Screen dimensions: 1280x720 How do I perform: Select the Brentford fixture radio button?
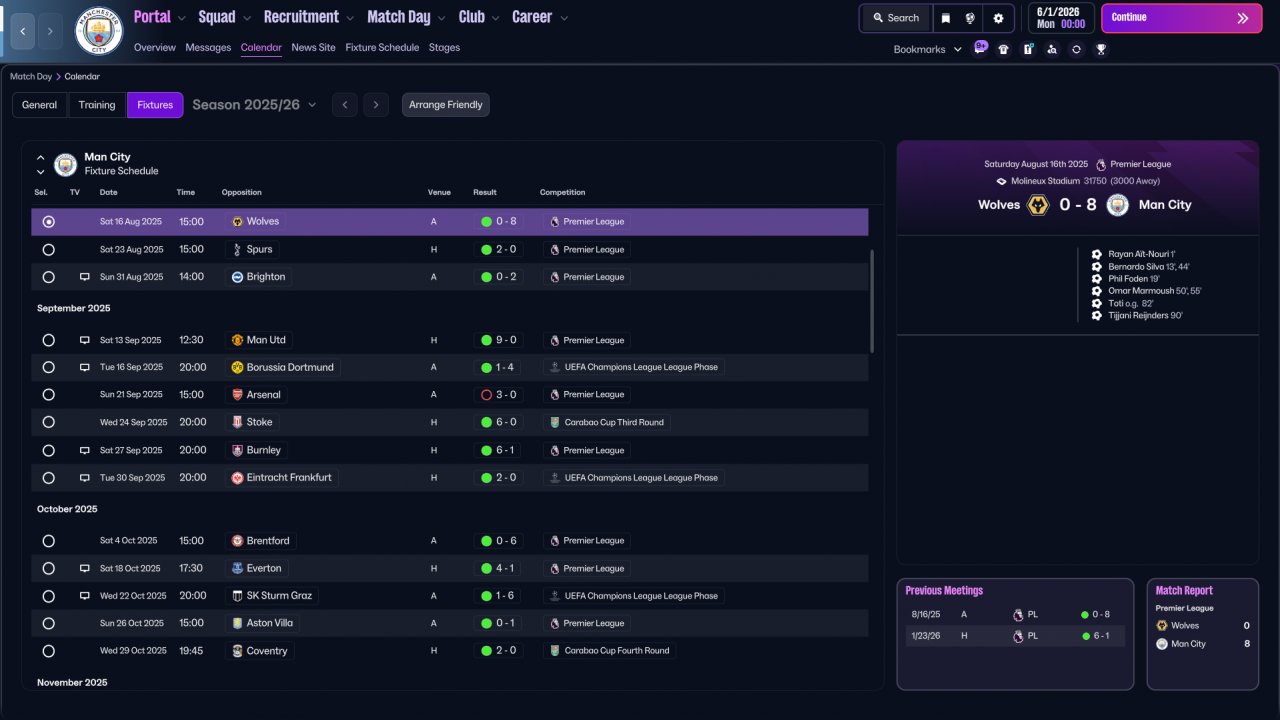[48, 541]
